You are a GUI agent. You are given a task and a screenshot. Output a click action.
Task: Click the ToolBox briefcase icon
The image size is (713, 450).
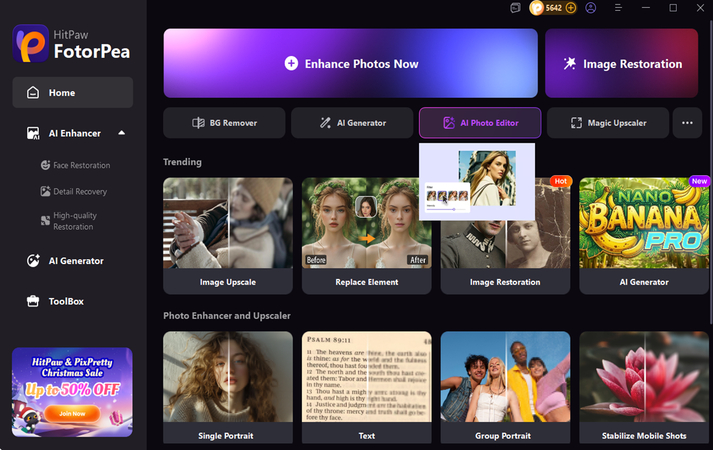(x=33, y=301)
